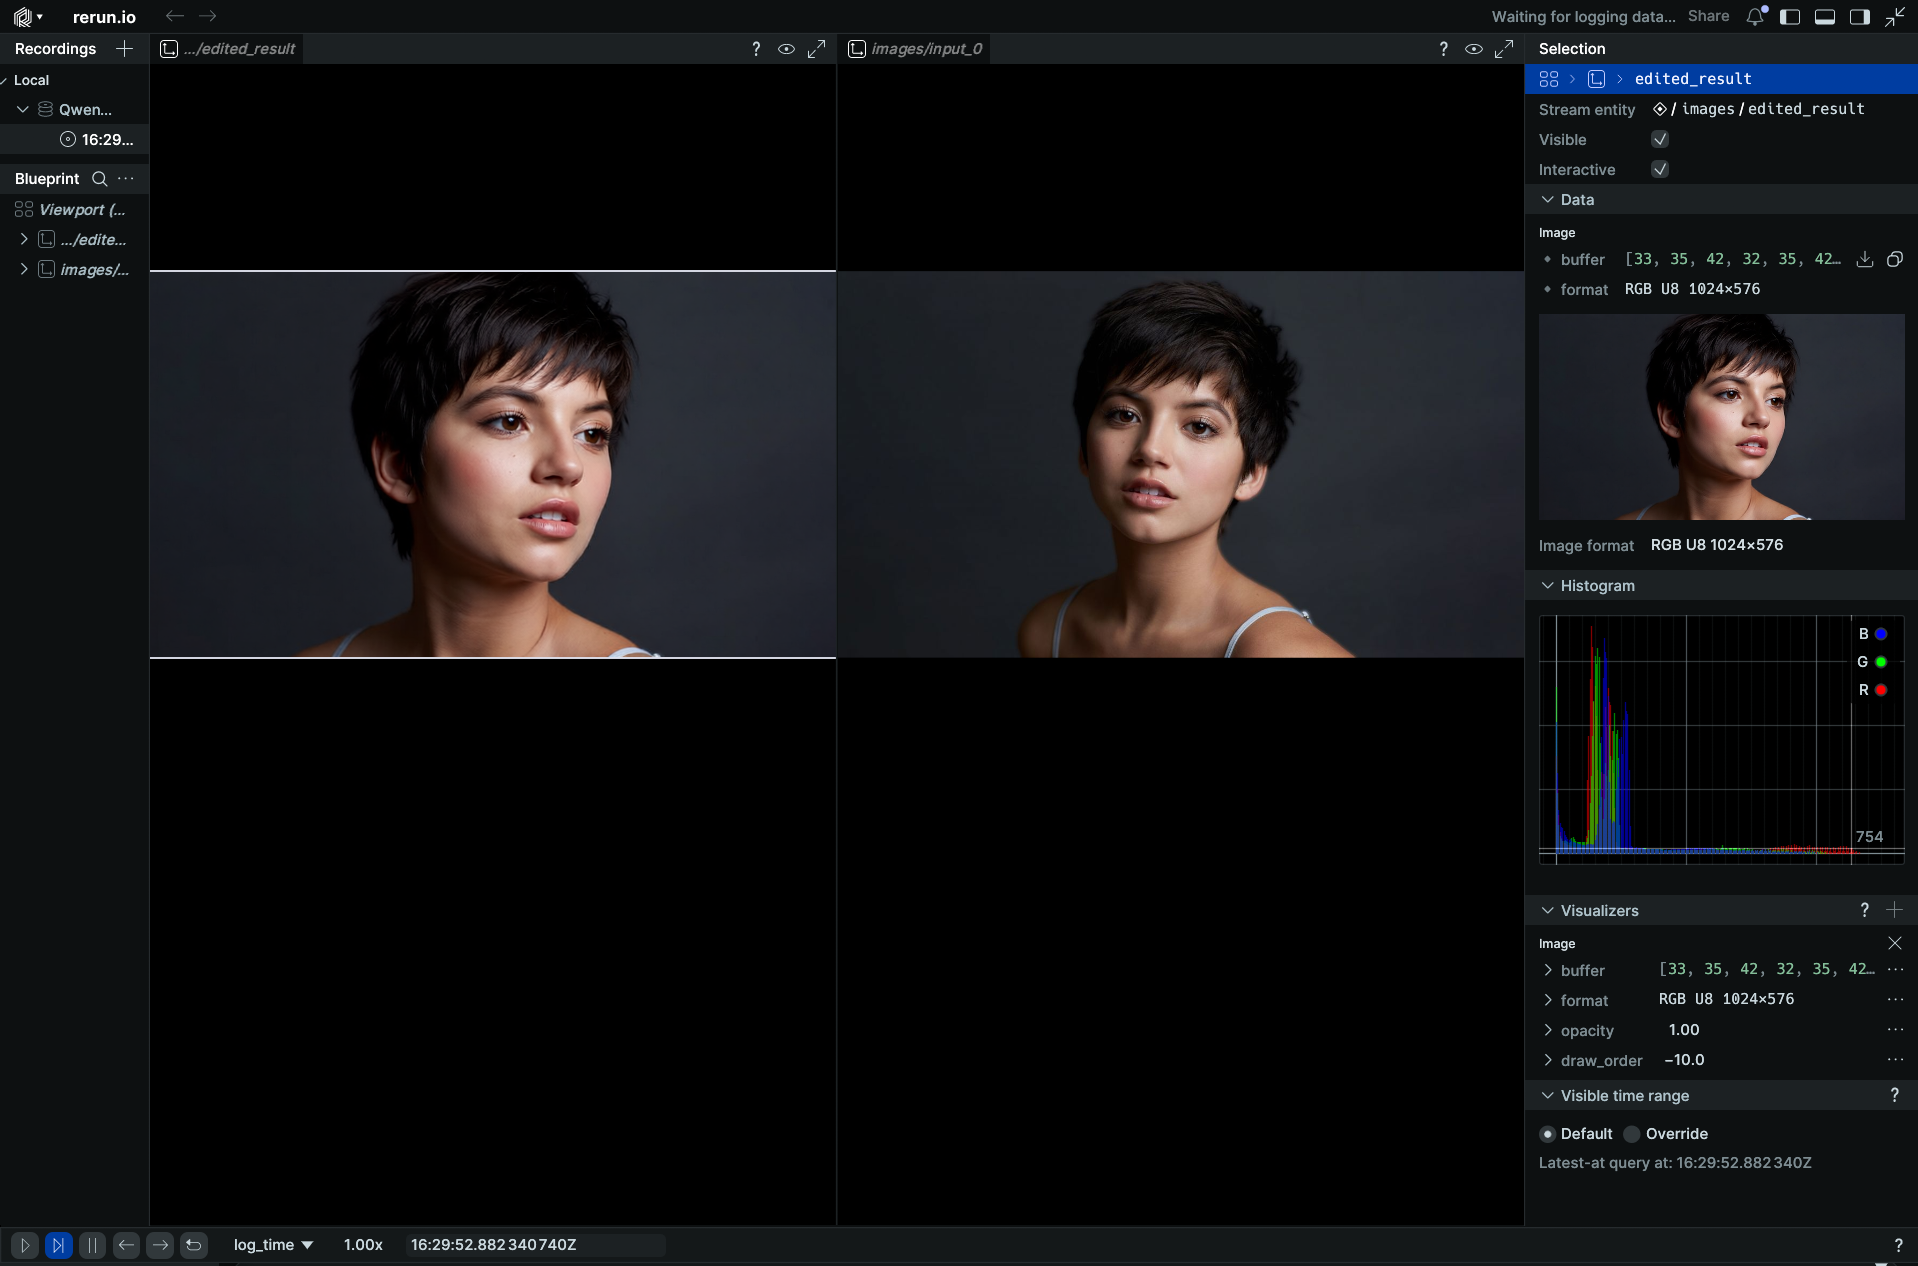This screenshot has height=1266, width=1918.
Task: Copy the image buffer value
Action: [1895, 260]
